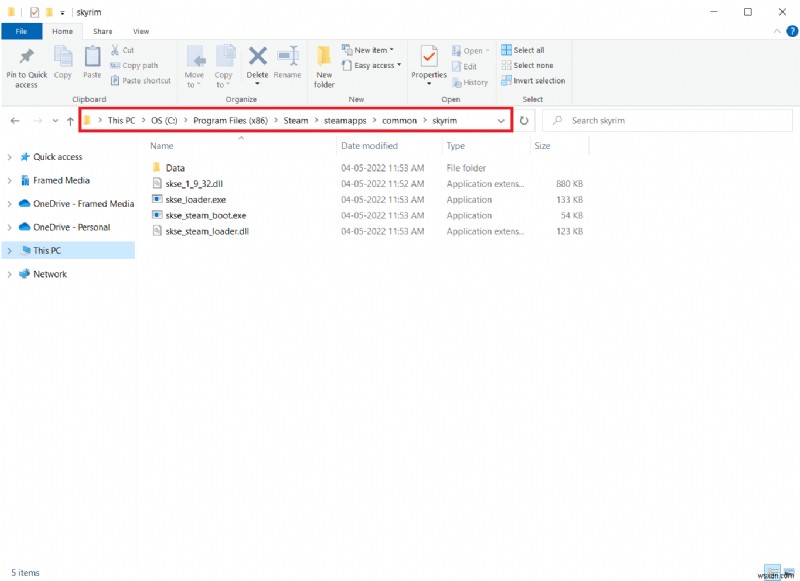
Task: Select OneDrive - Personal in sidebar
Action: 71,228
